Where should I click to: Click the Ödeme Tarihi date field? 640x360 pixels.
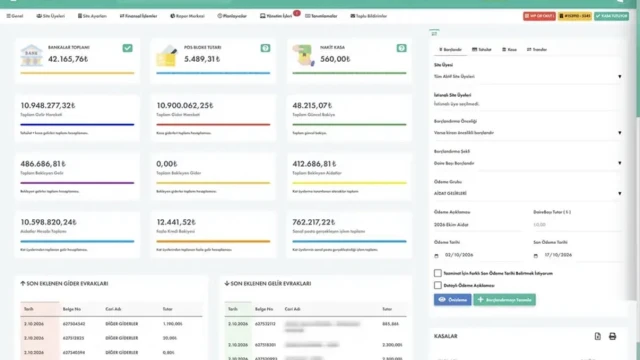pos(478,255)
